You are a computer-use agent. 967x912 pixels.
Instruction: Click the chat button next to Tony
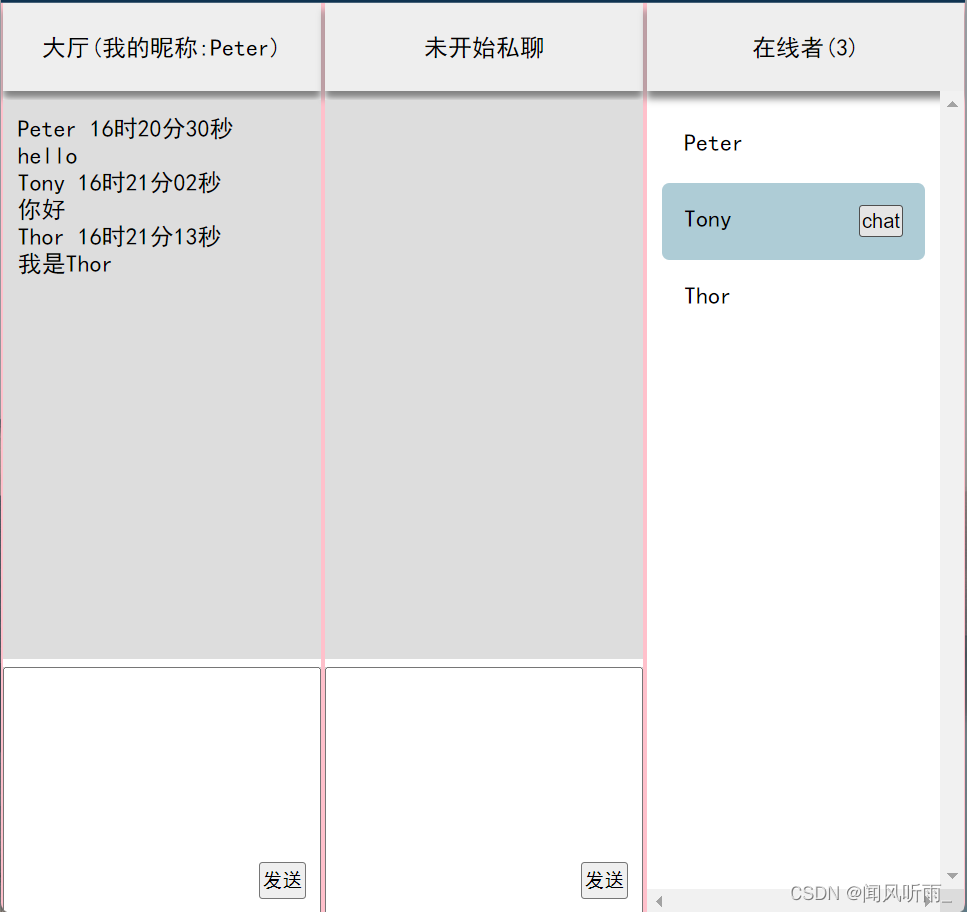[881, 221]
